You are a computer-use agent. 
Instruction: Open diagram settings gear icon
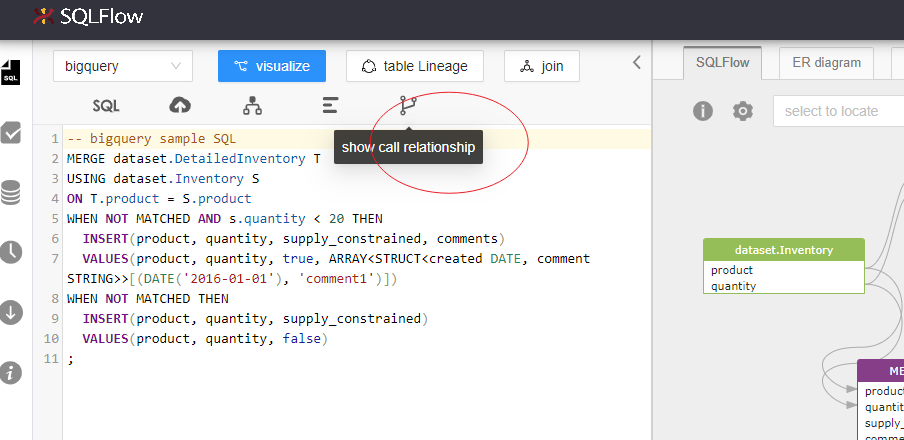(x=743, y=111)
